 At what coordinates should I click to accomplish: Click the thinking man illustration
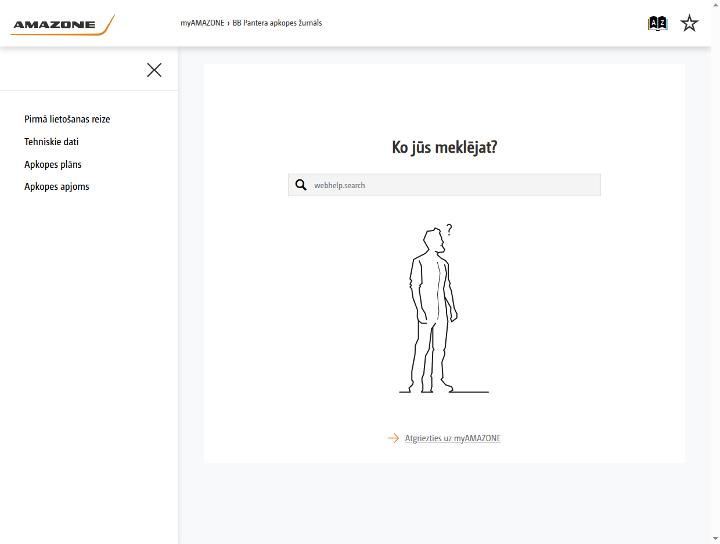(x=443, y=310)
